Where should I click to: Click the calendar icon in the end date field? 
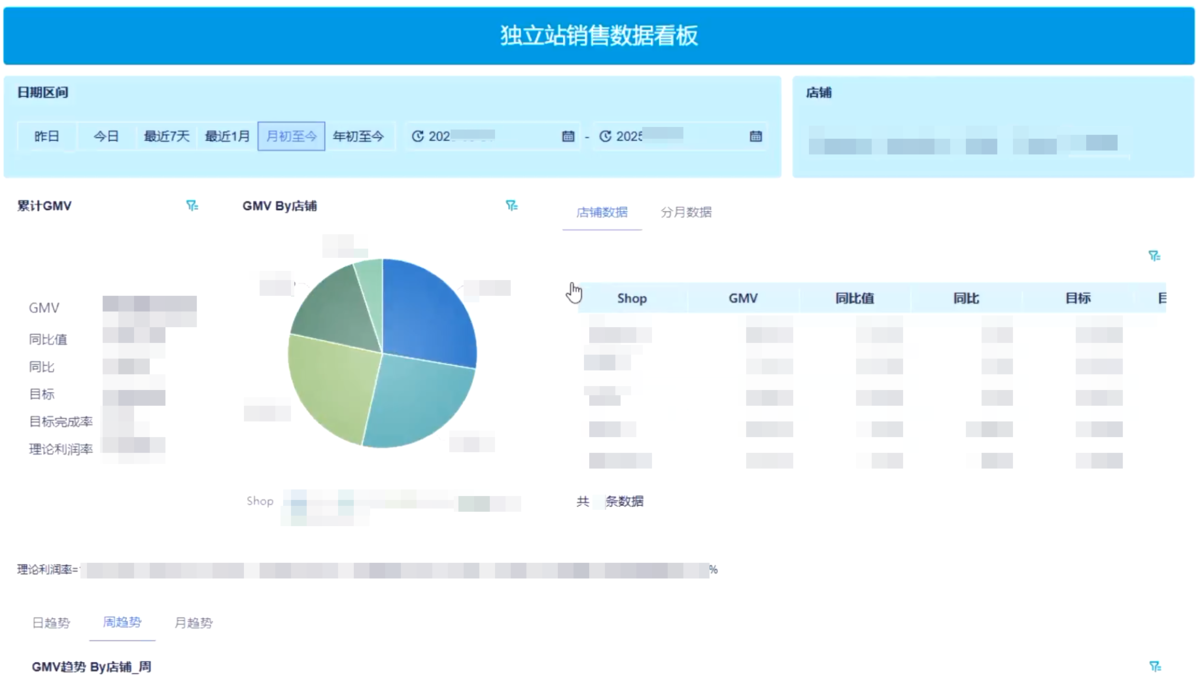click(756, 137)
